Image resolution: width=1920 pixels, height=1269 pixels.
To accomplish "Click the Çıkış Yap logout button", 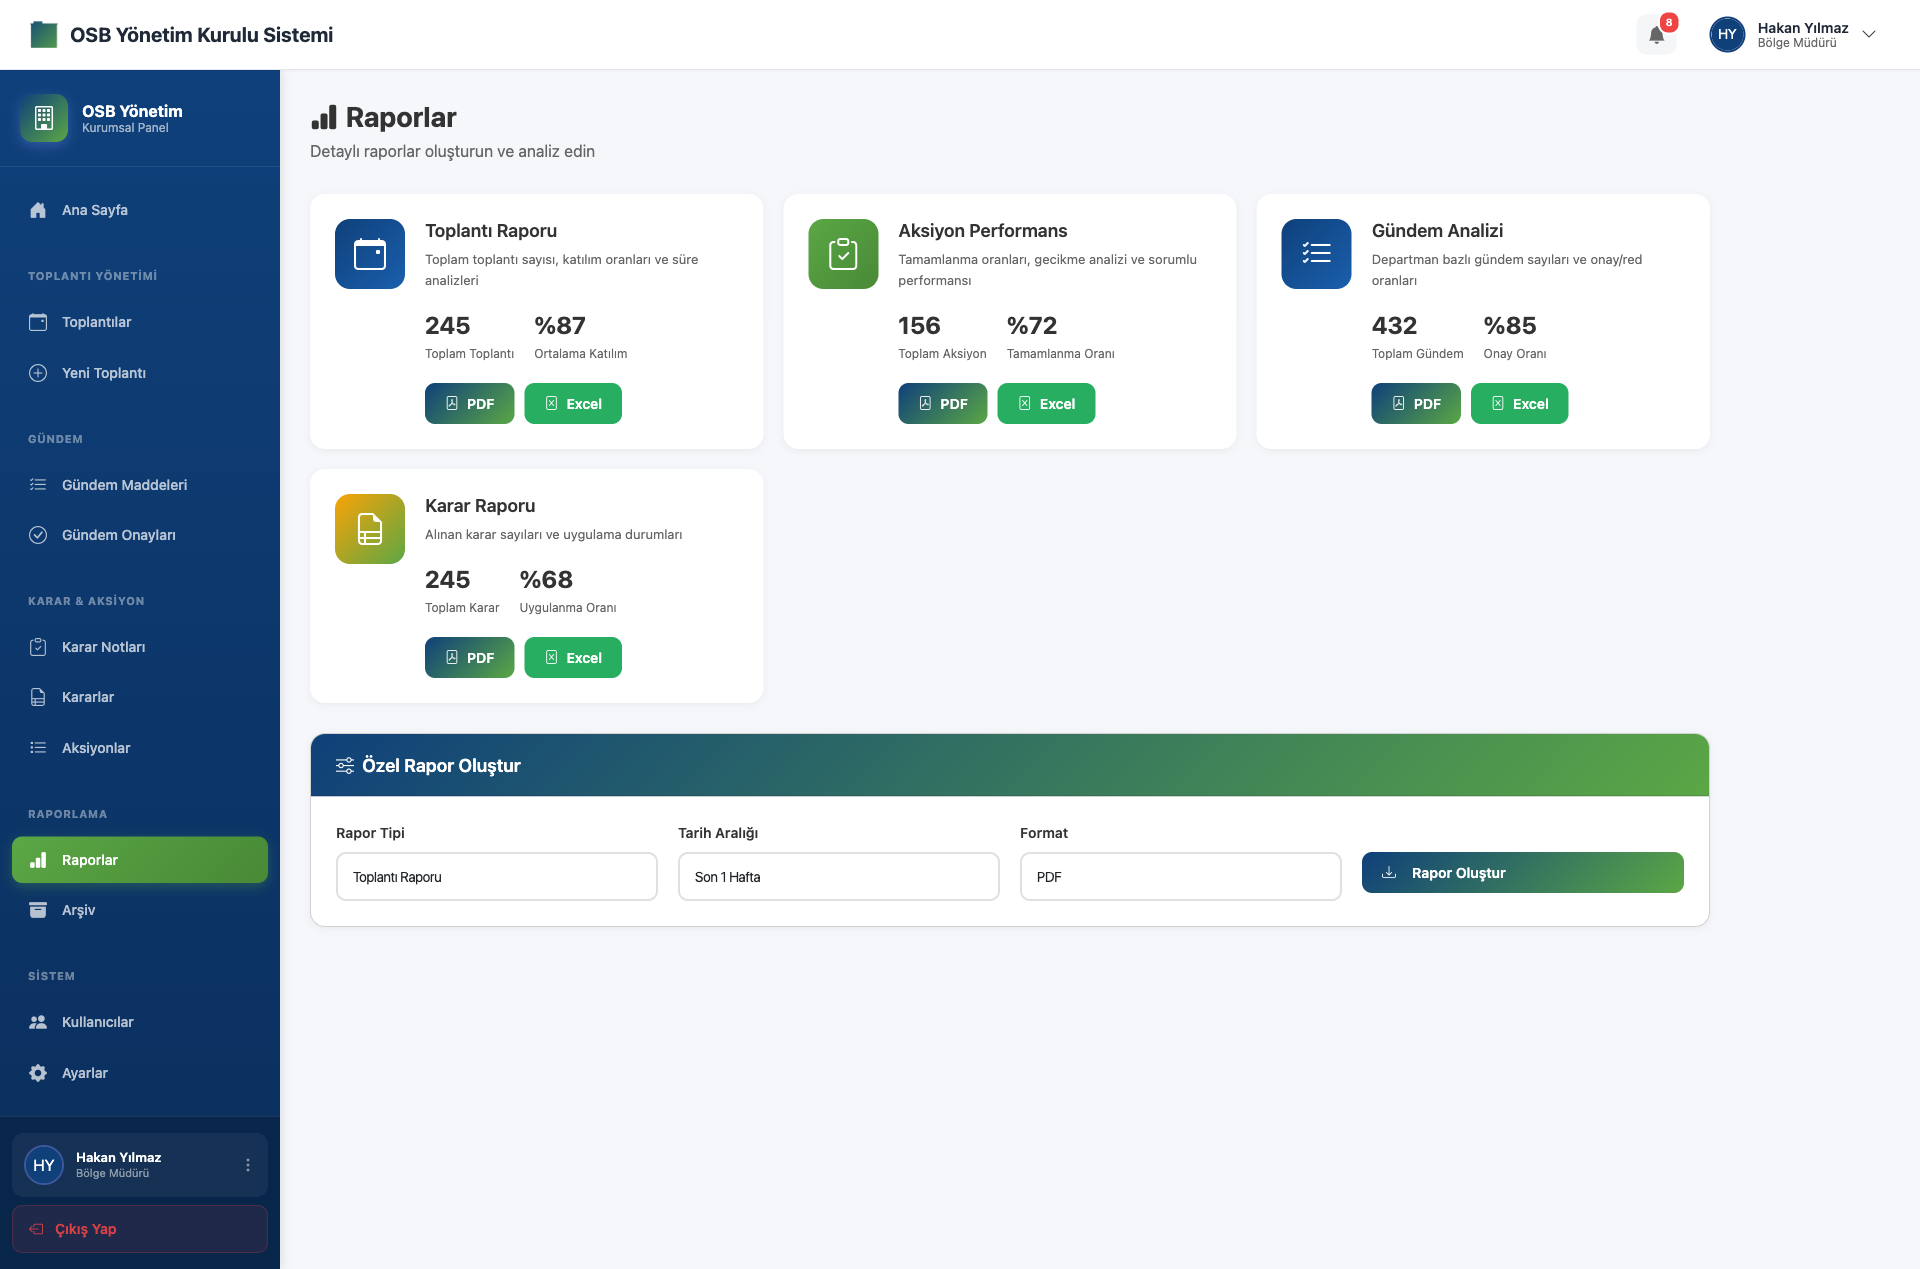I will pos(140,1229).
